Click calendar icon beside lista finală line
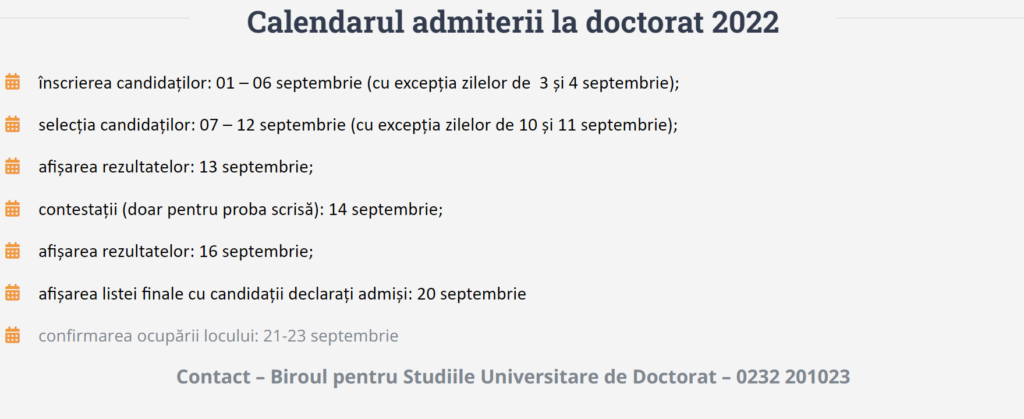 click(x=12, y=293)
